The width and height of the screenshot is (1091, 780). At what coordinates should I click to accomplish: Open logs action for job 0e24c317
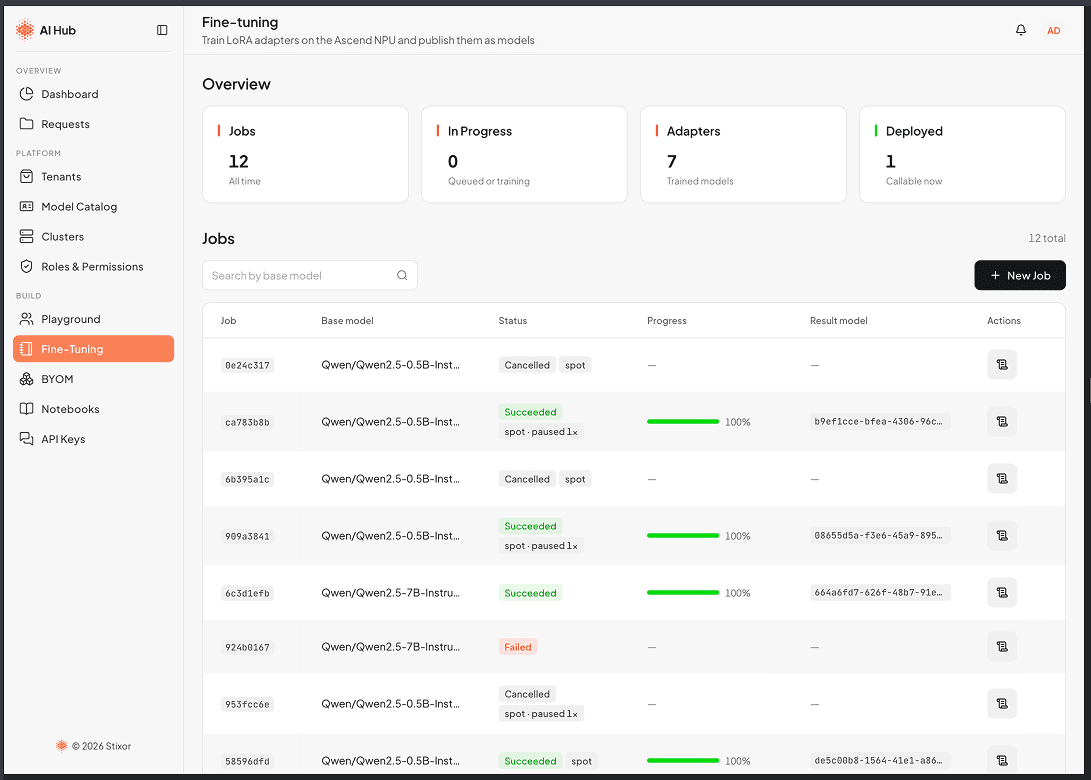coord(1002,365)
